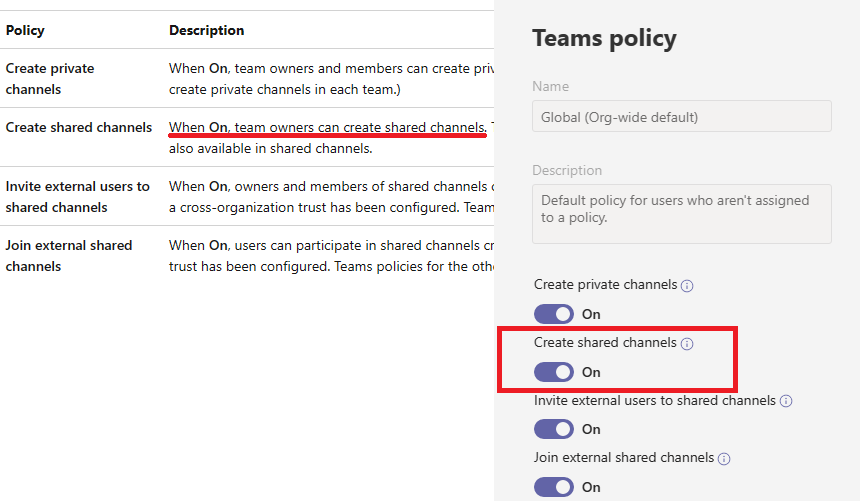Toggle Invite external users to shared channels
This screenshot has height=501, width=860.
pyautogui.click(x=554, y=429)
